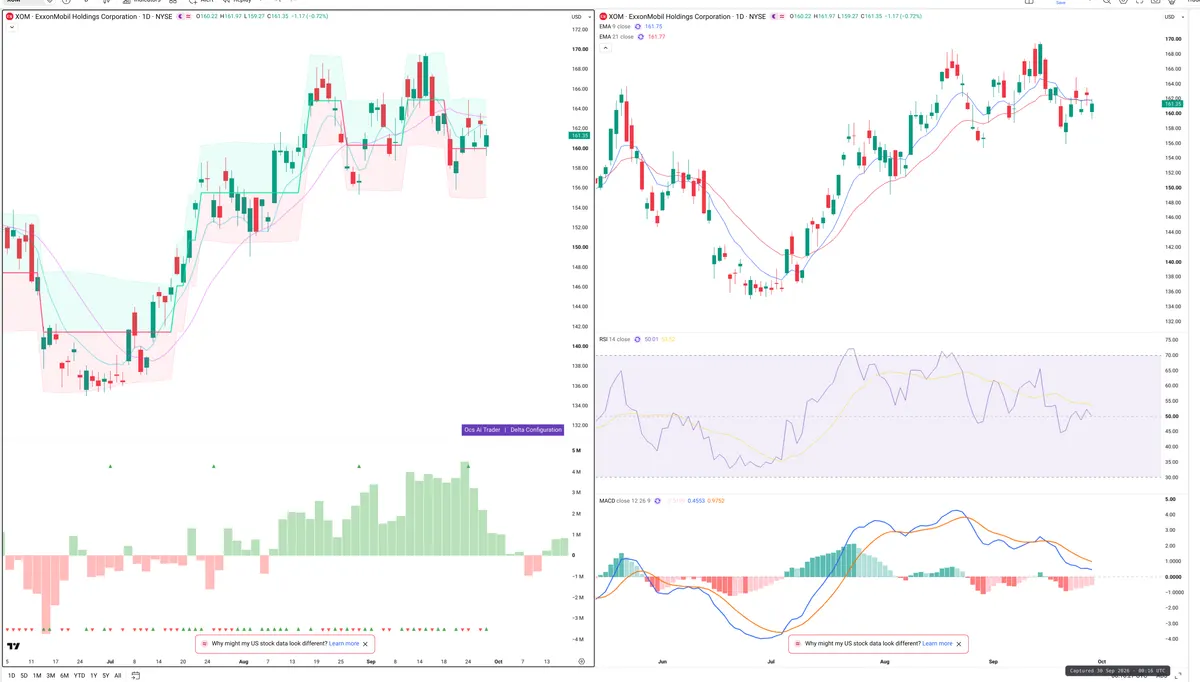Select MACD close 12 26 9 legend
Screen dimensions: 1200x682
625,500
